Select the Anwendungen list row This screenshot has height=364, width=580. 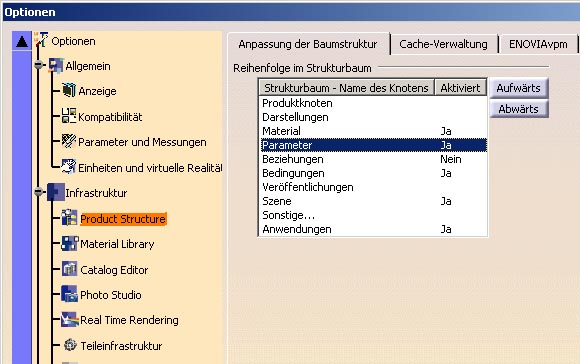point(373,229)
